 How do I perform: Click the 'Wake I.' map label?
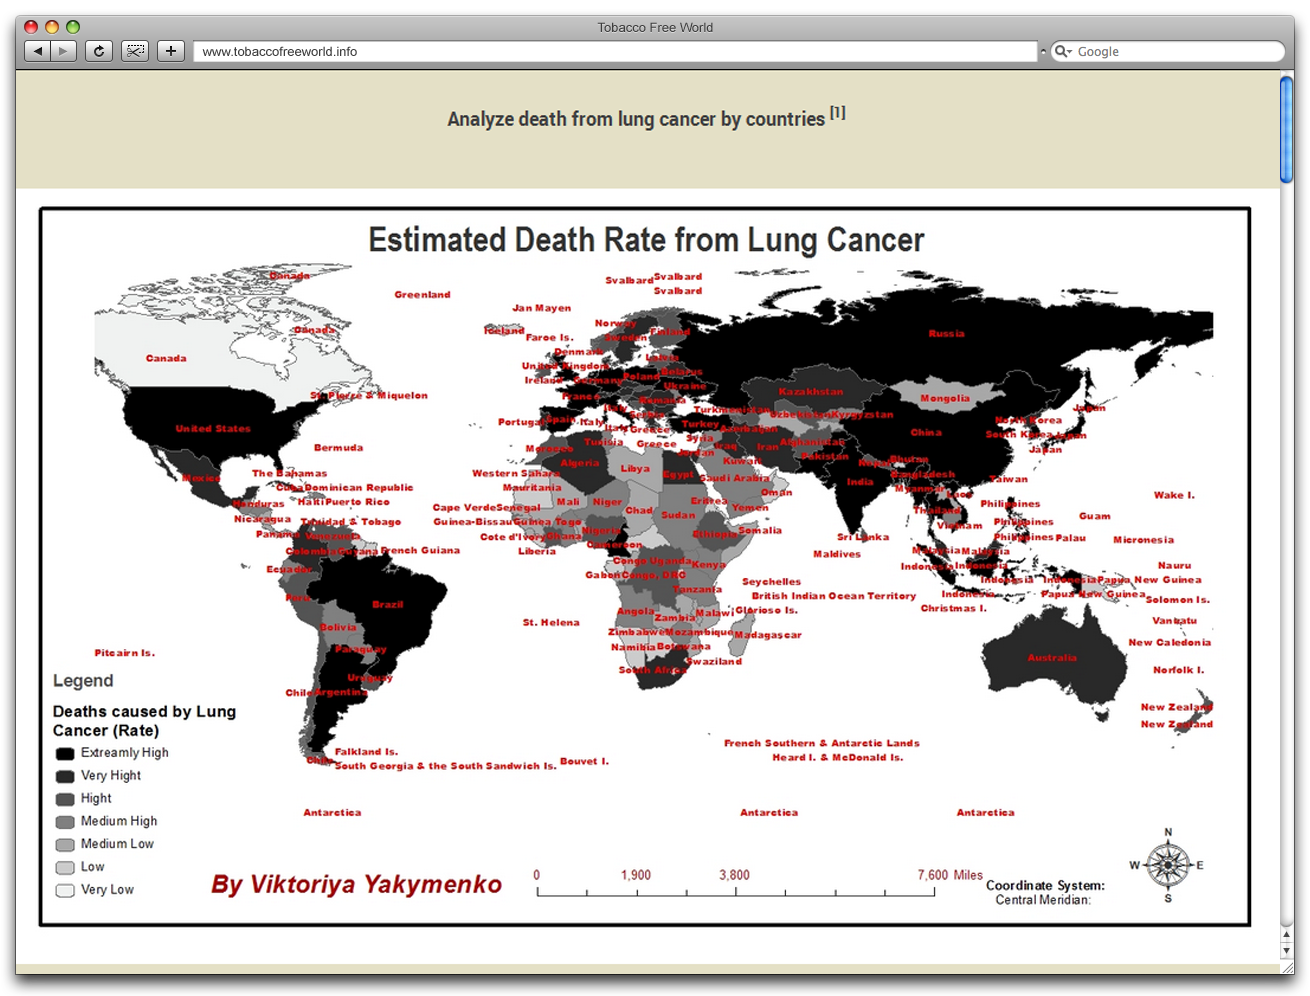coord(1174,495)
